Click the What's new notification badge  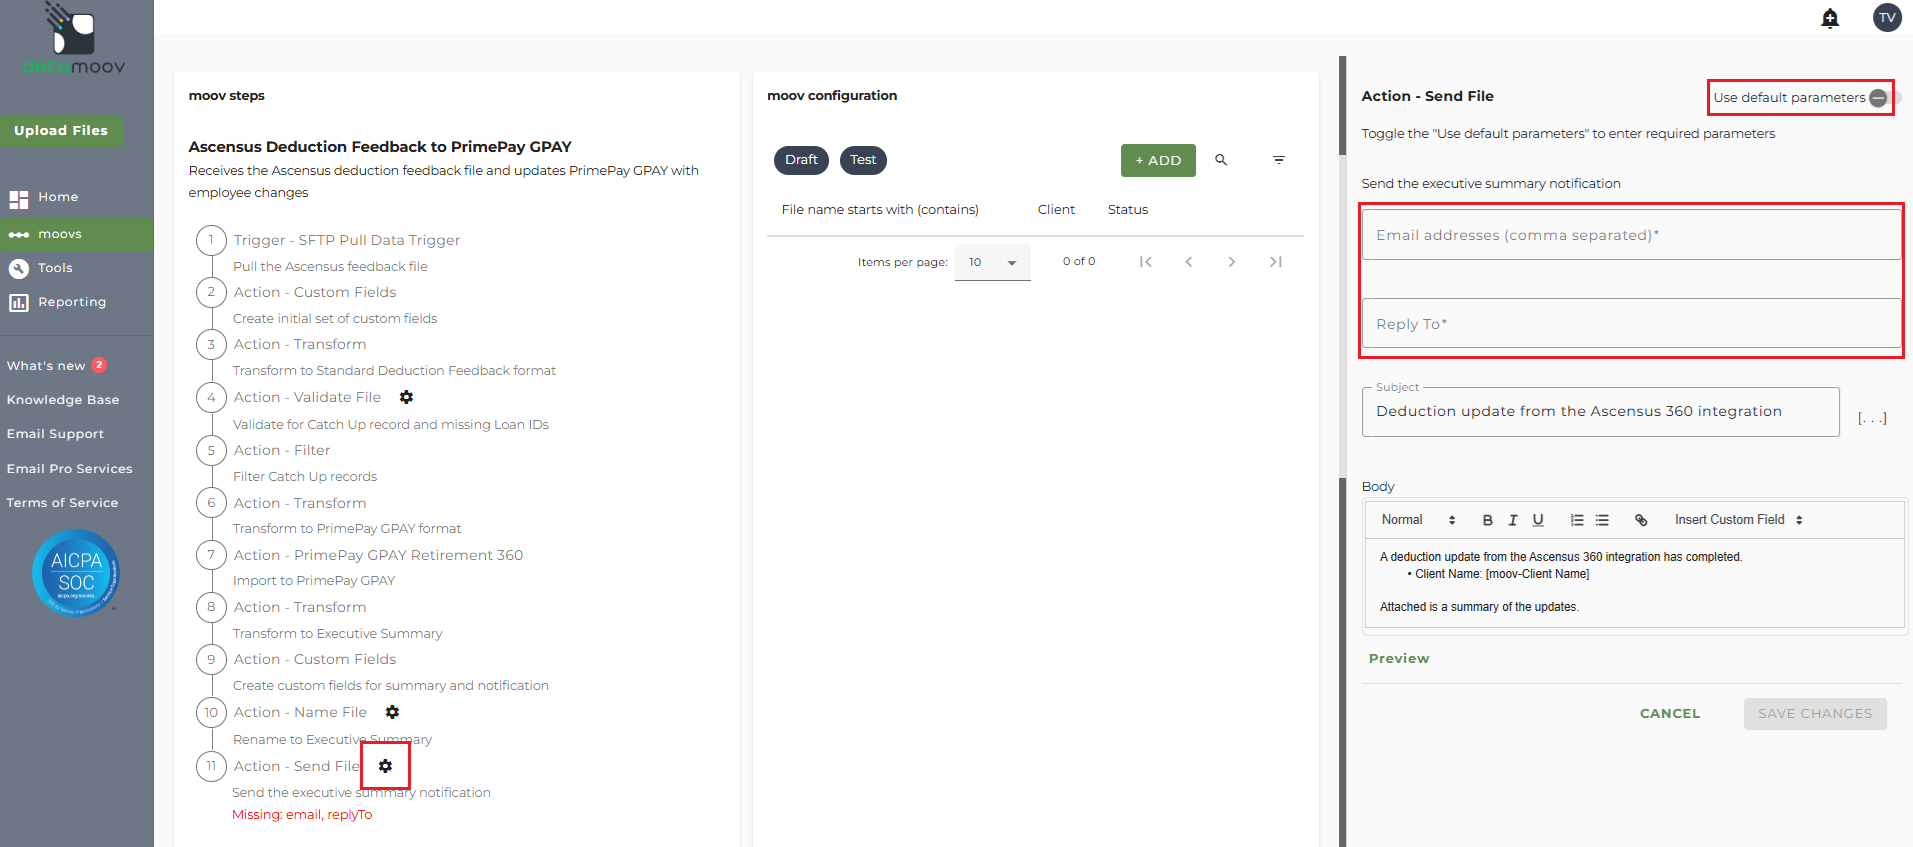[99, 365]
